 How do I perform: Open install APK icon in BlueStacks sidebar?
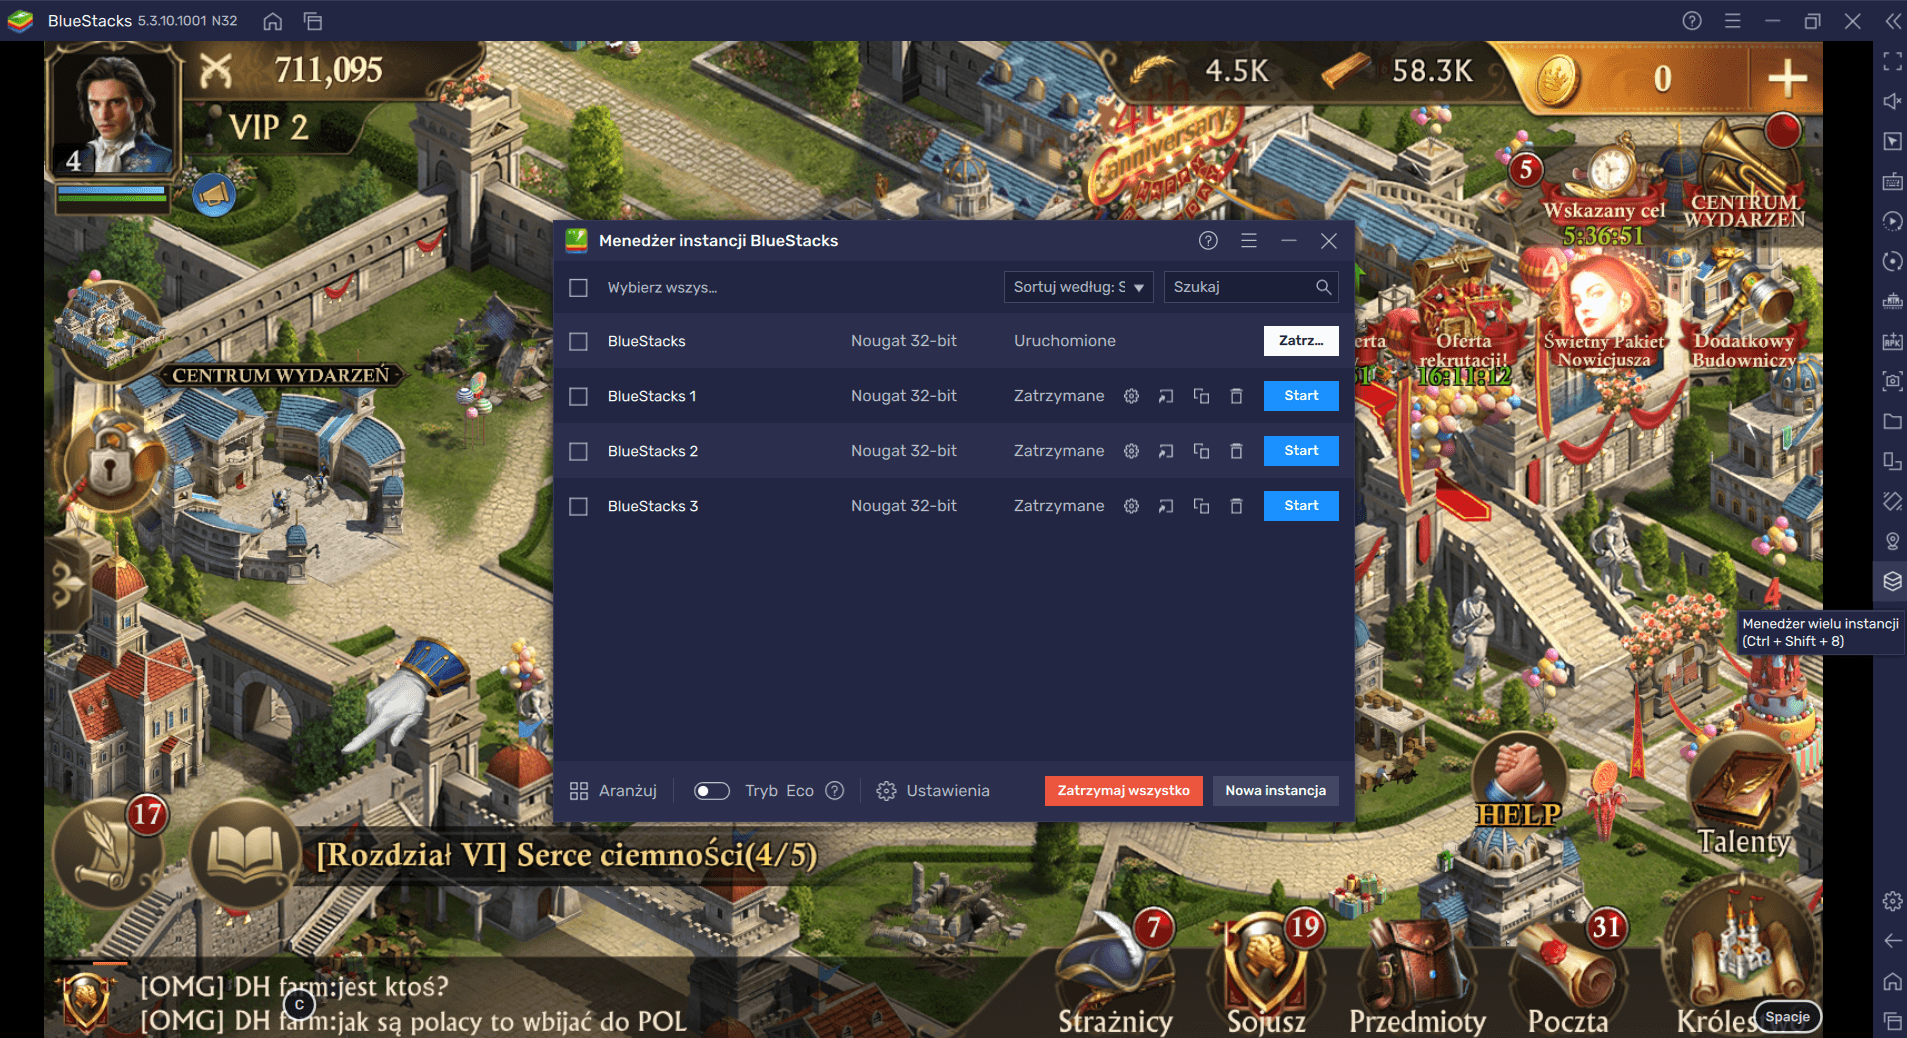(1892, 341)
